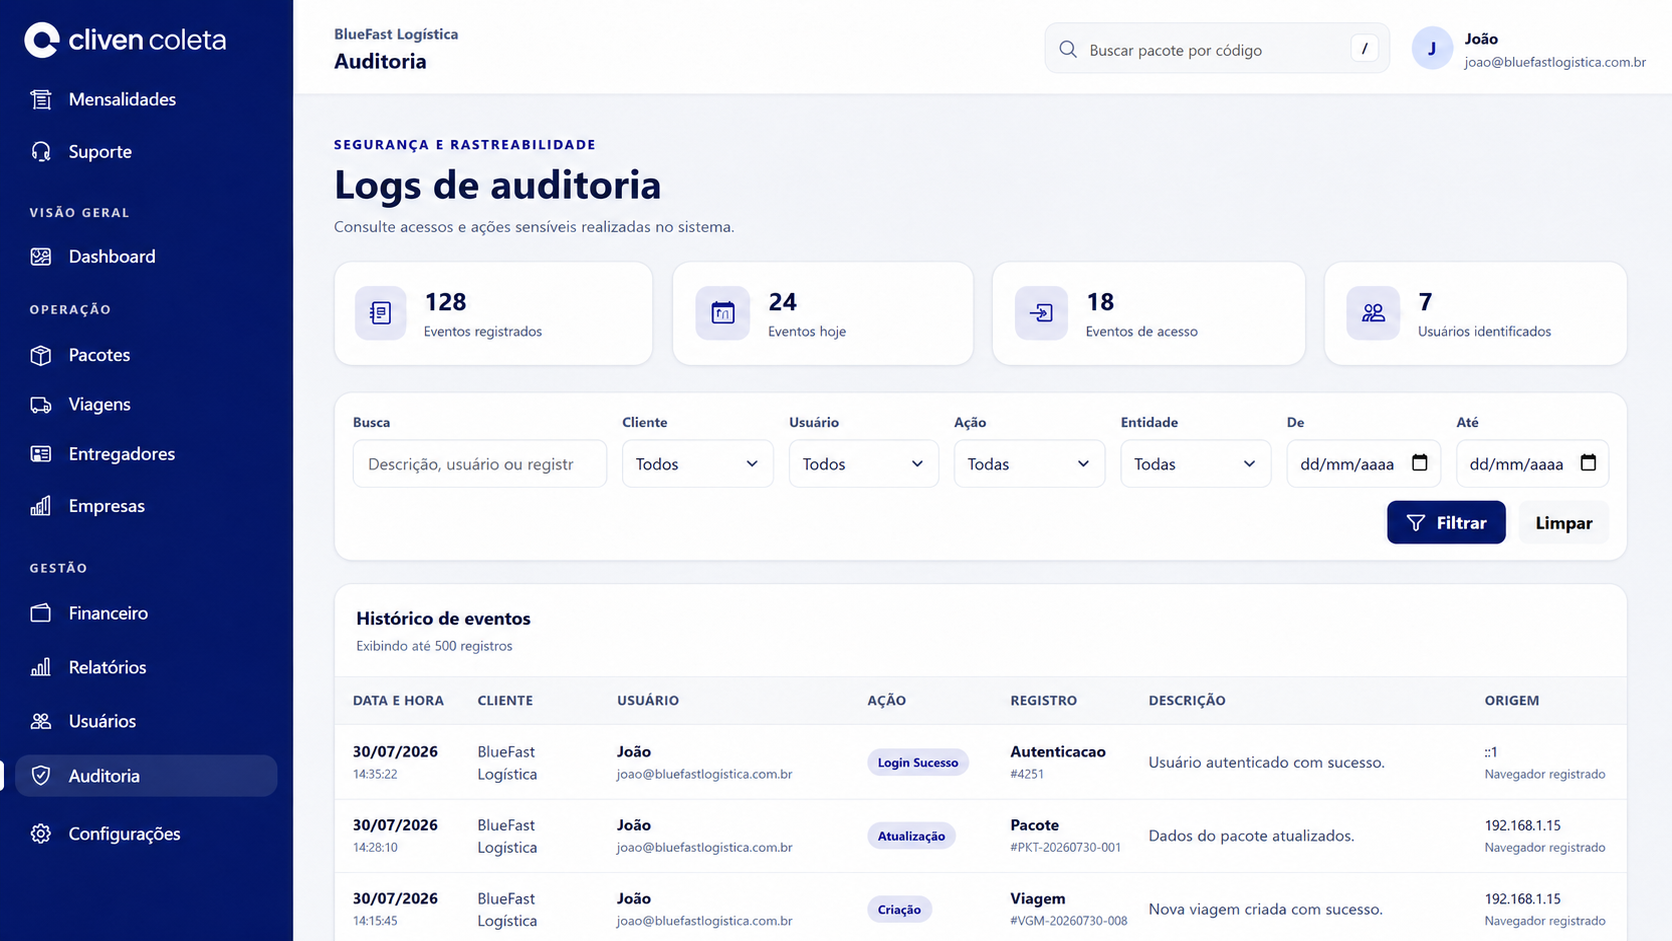Click Autenticacao record #4251

pyautogui.click(x=1027, y=774)
